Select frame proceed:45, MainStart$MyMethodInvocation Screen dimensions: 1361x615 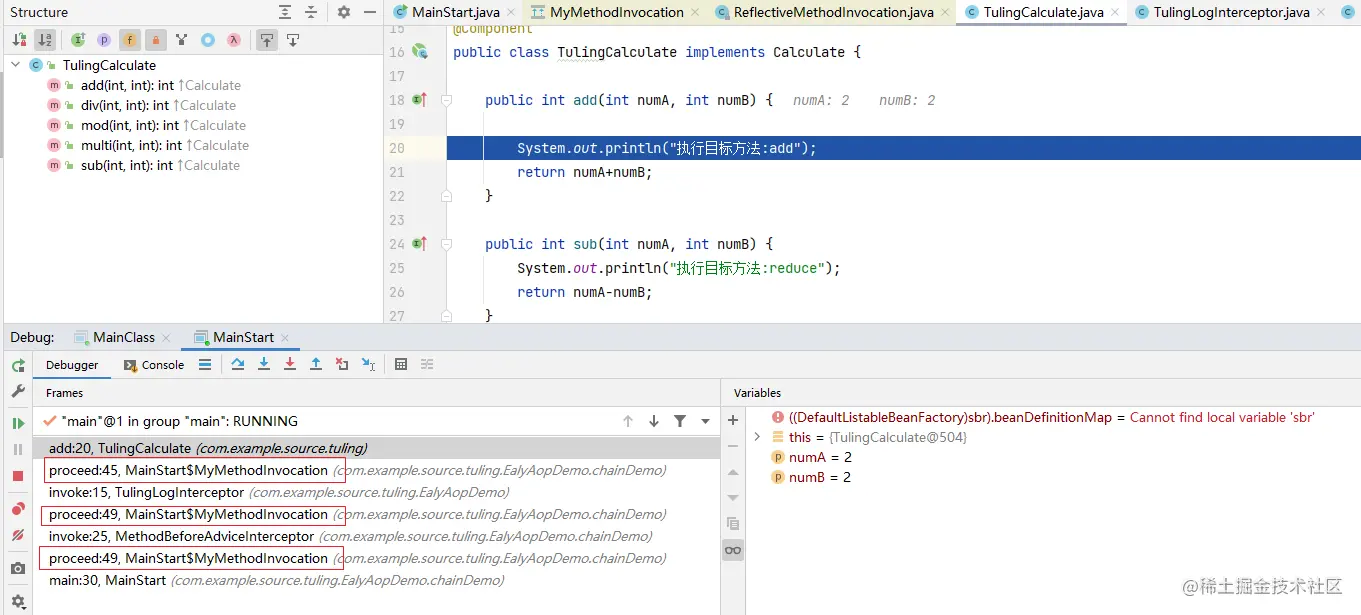[x=376, y=470]
